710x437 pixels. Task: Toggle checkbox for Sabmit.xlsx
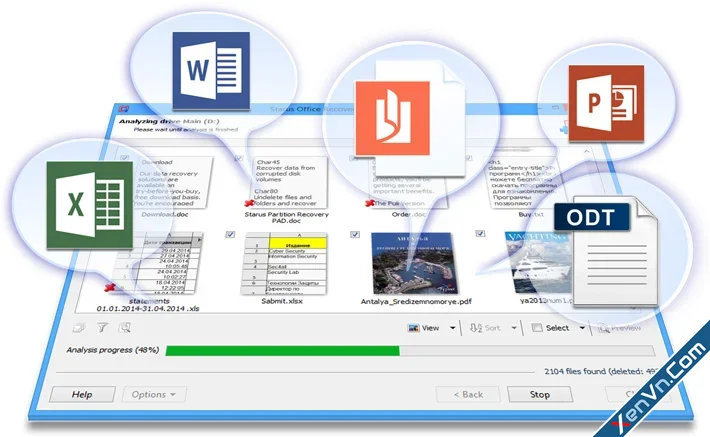point(230,234)
